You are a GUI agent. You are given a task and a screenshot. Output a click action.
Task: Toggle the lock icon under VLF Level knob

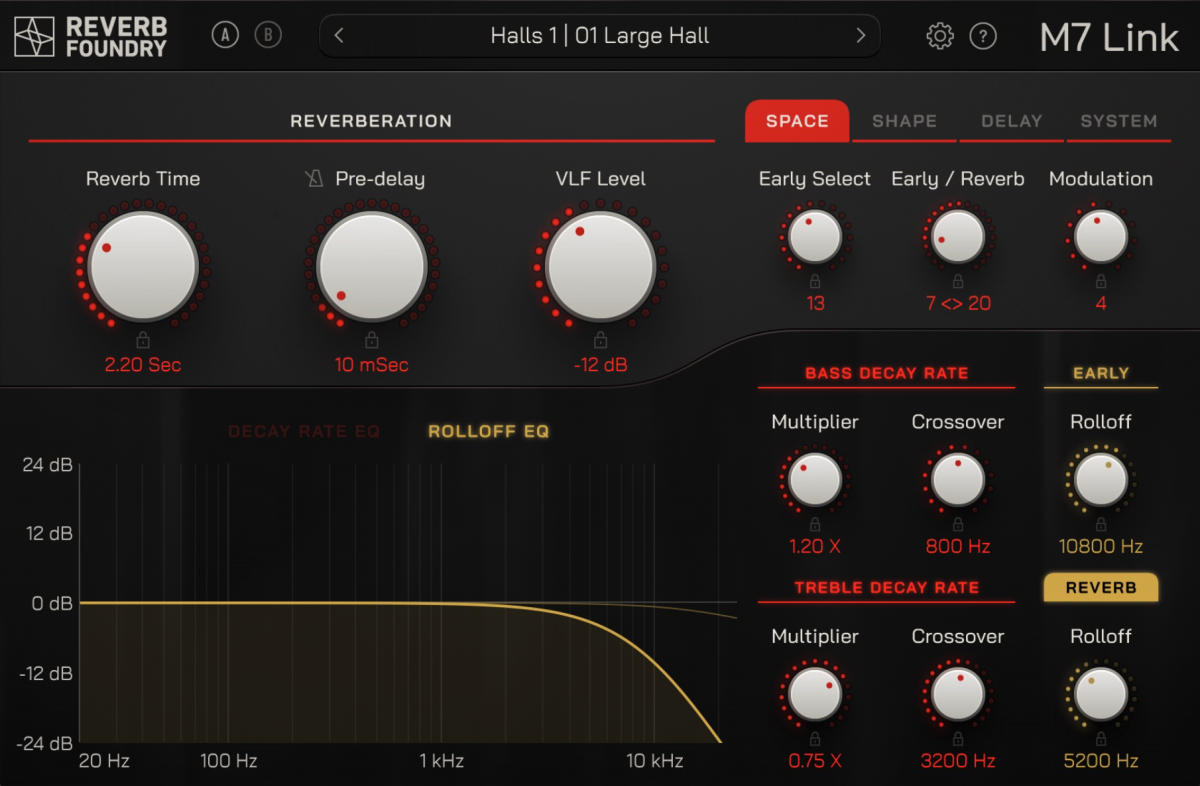[x=600, y=340]
